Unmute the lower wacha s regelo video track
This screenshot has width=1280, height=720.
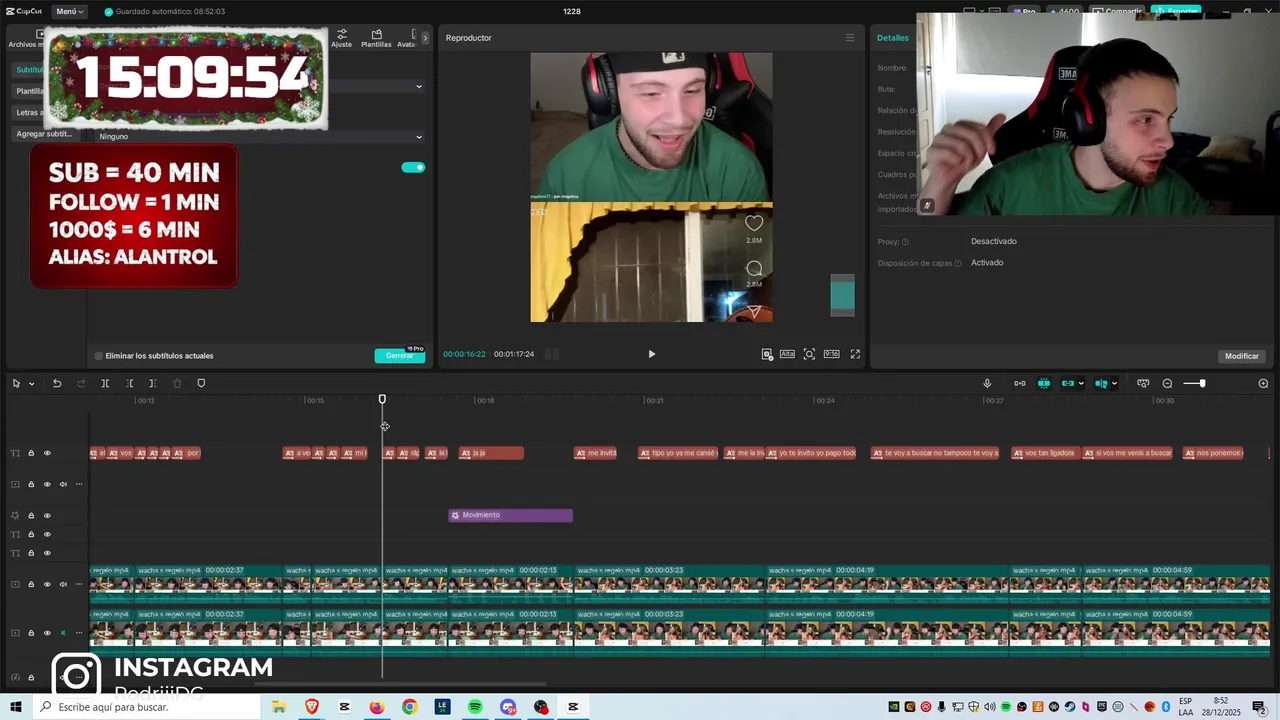(x=63, y=633)
